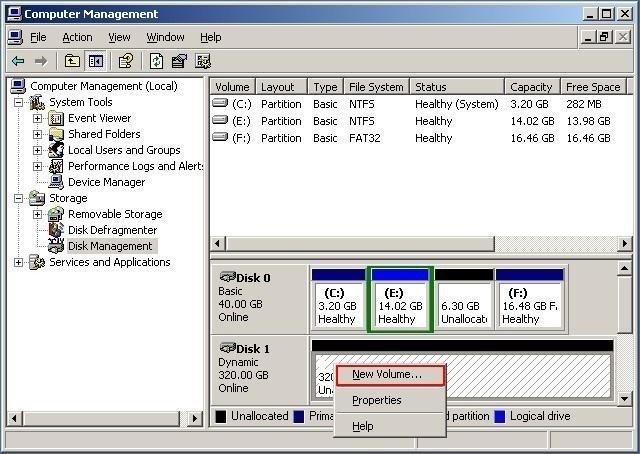Select the (E:) 14.02 GB partition block
This screenshot has width=640, height=454.
click(x=400, y=299)
